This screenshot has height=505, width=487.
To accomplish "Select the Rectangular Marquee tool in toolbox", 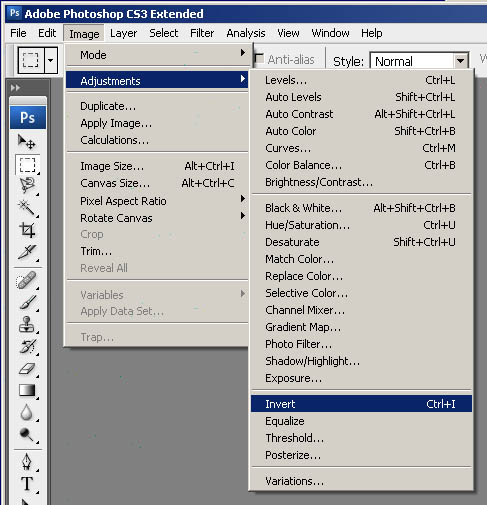I will click(27, 165).
